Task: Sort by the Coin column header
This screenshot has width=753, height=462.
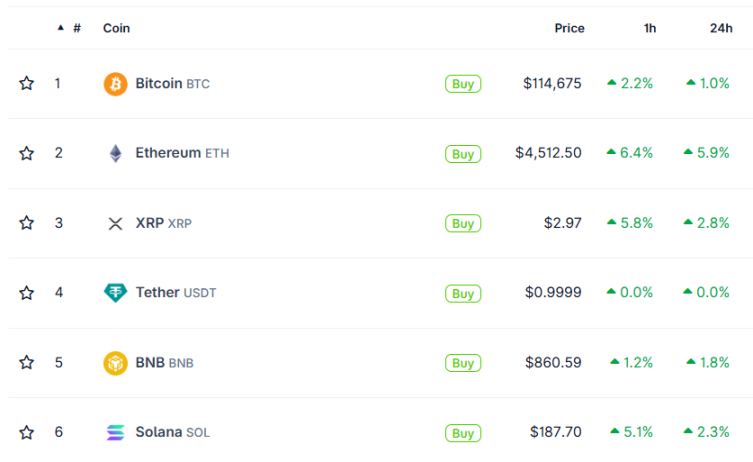Action: tap(116, 28)
